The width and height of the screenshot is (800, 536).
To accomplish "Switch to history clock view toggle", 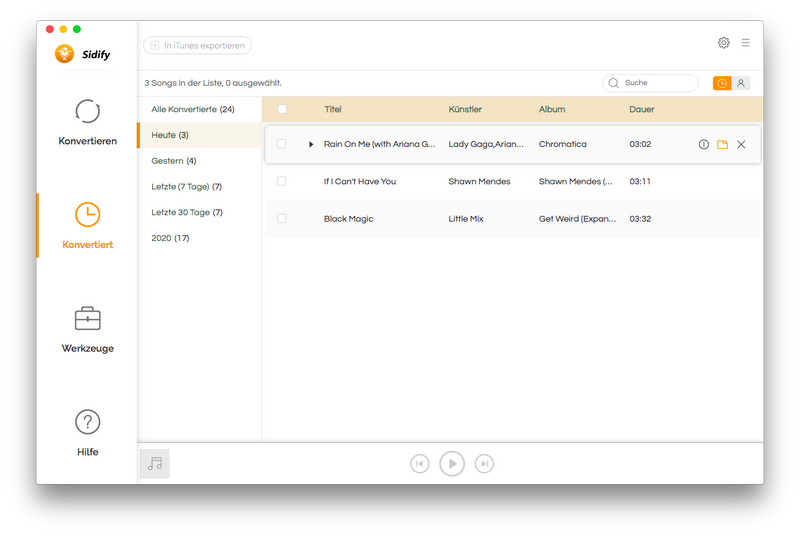I will pos(722,83).
